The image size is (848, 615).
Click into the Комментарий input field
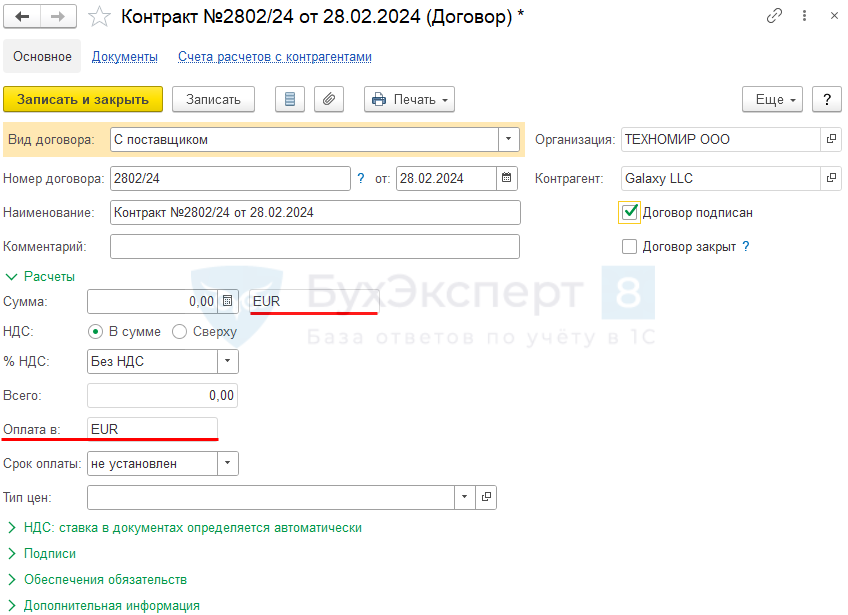pos(314,247)
